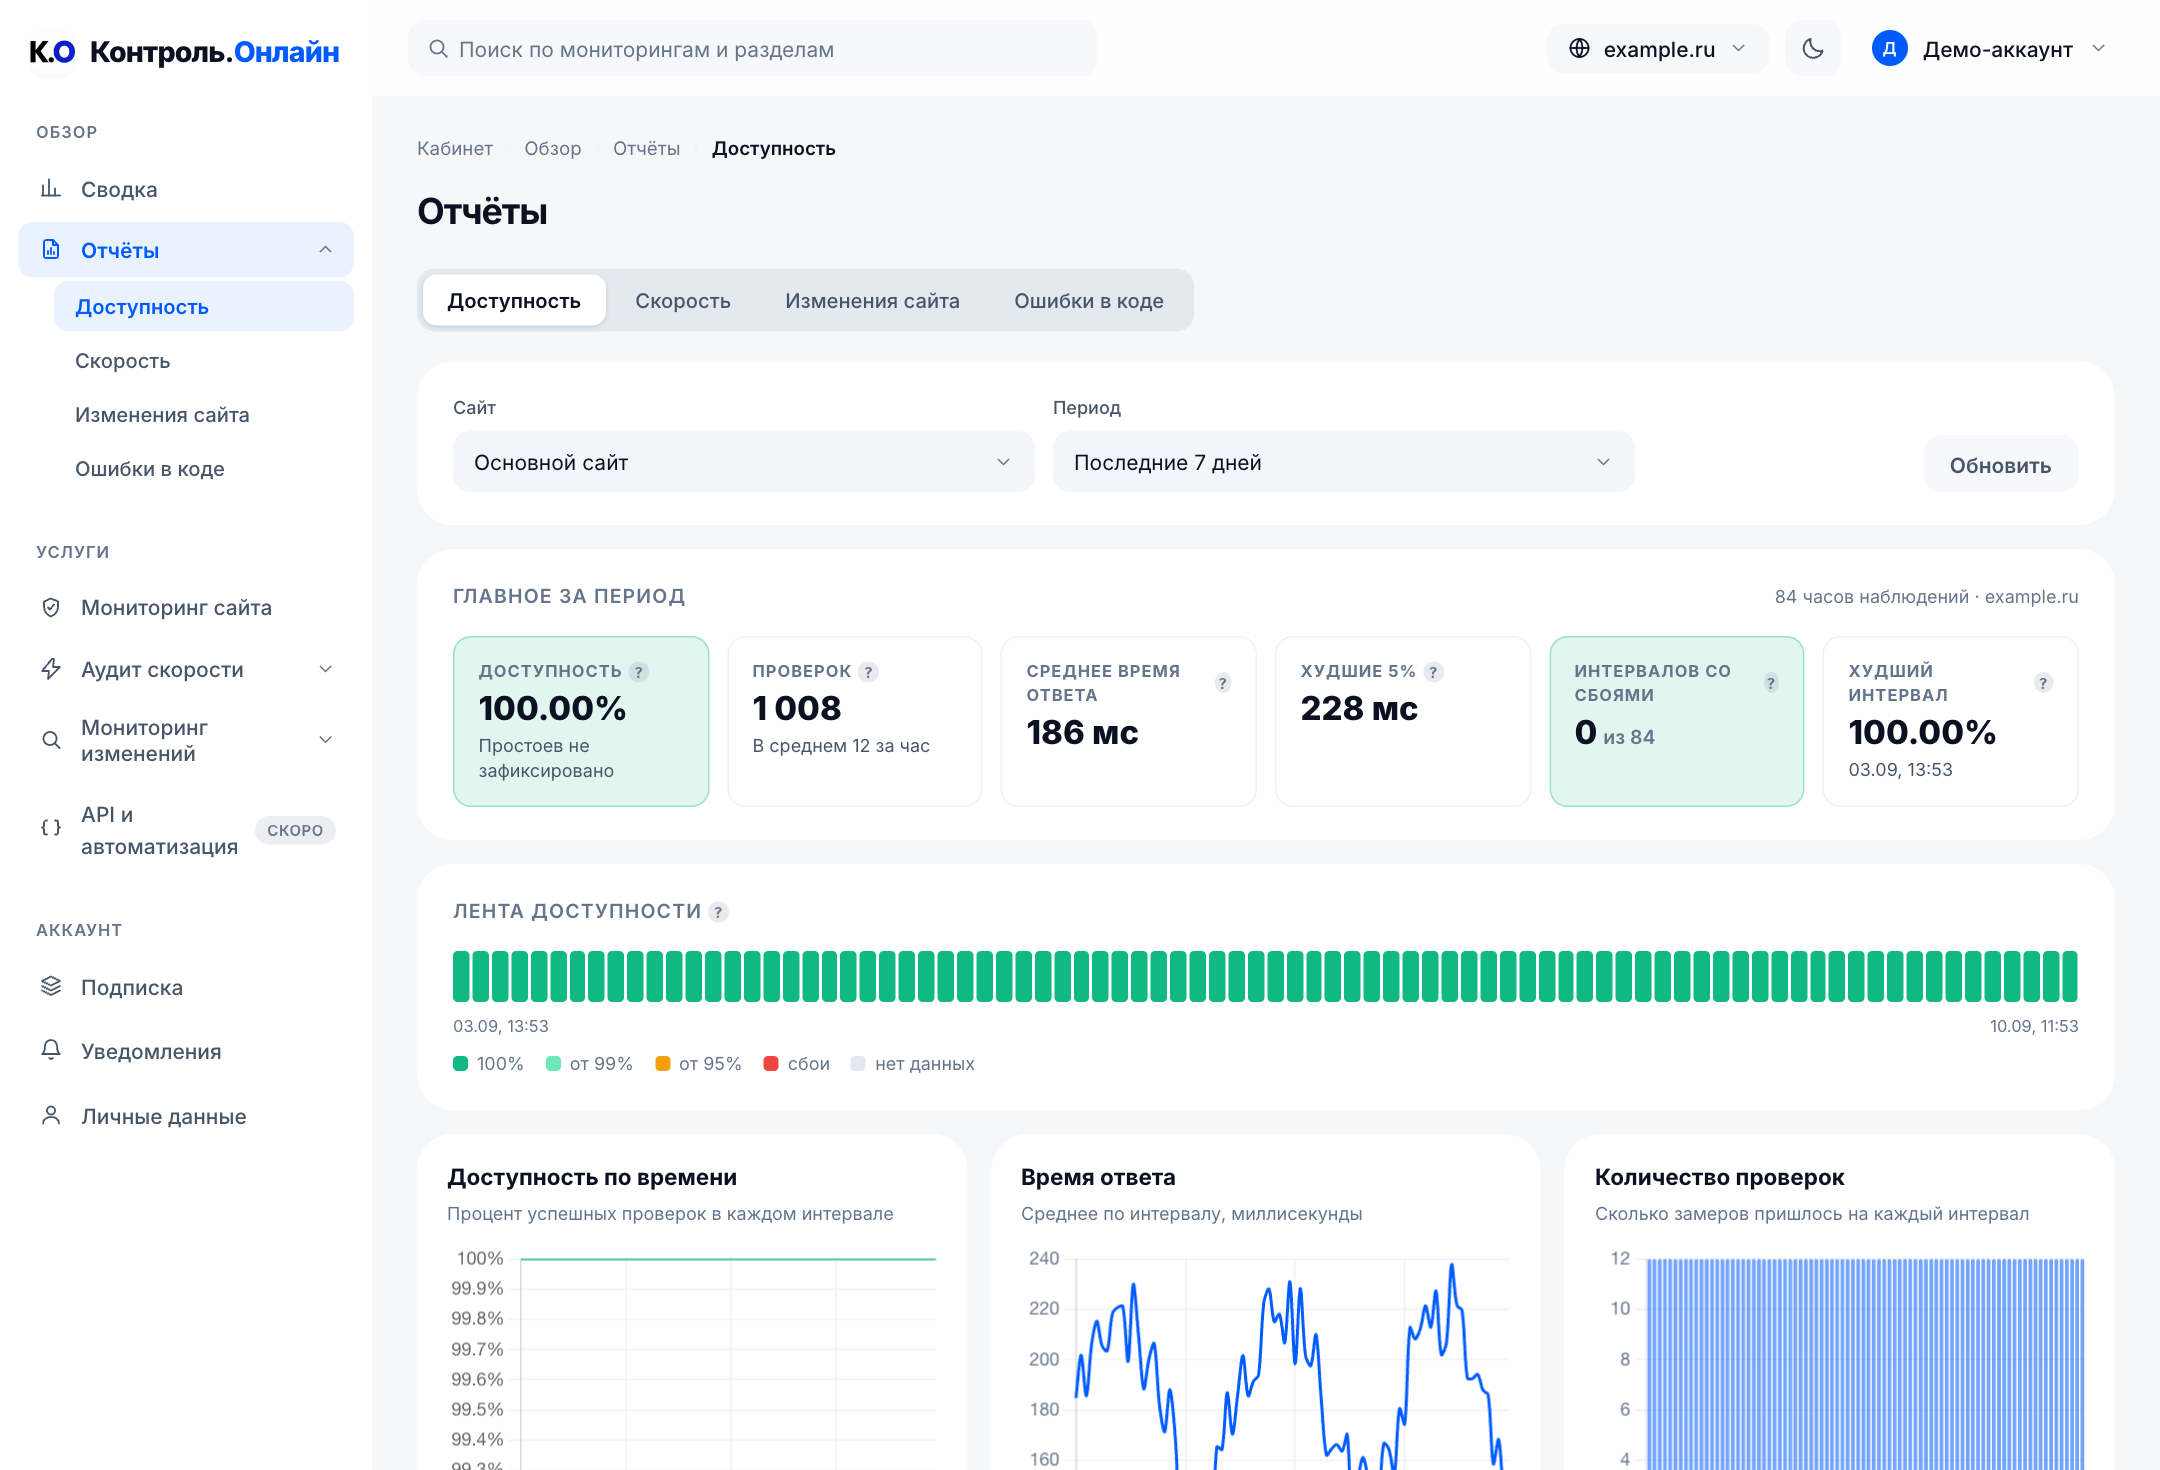
Task: Open help icon next to Проверок metric
Action: pyautogui.click(x=869, y=672)
